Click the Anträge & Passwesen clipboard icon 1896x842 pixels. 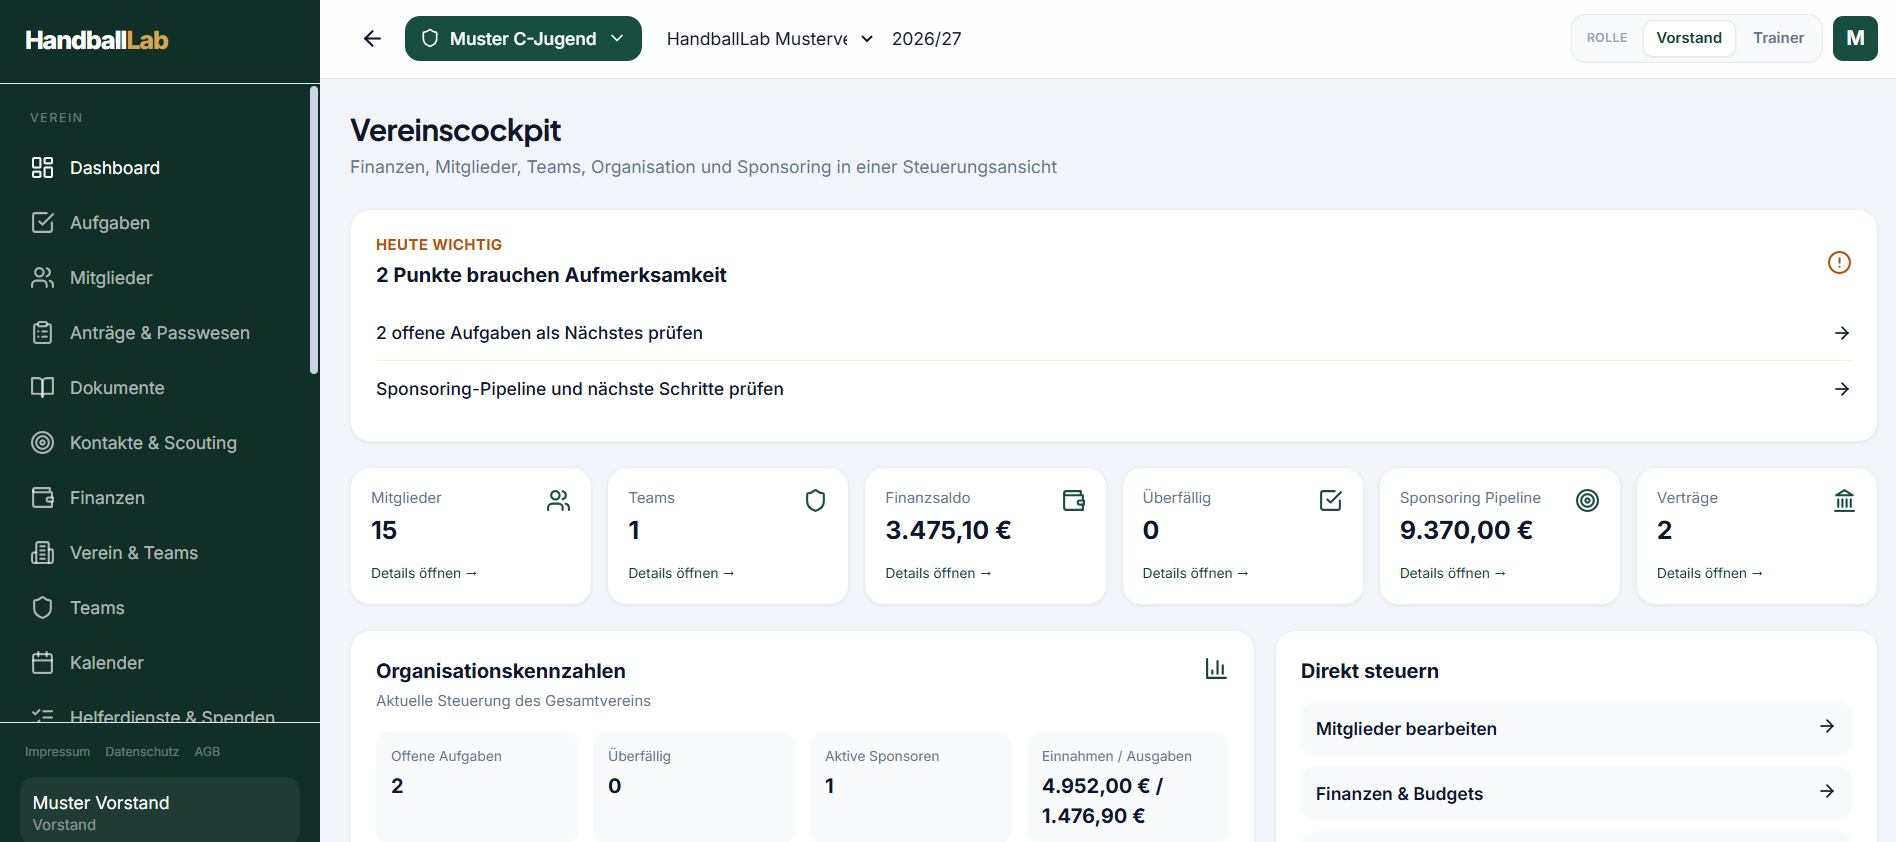point(42,332)
